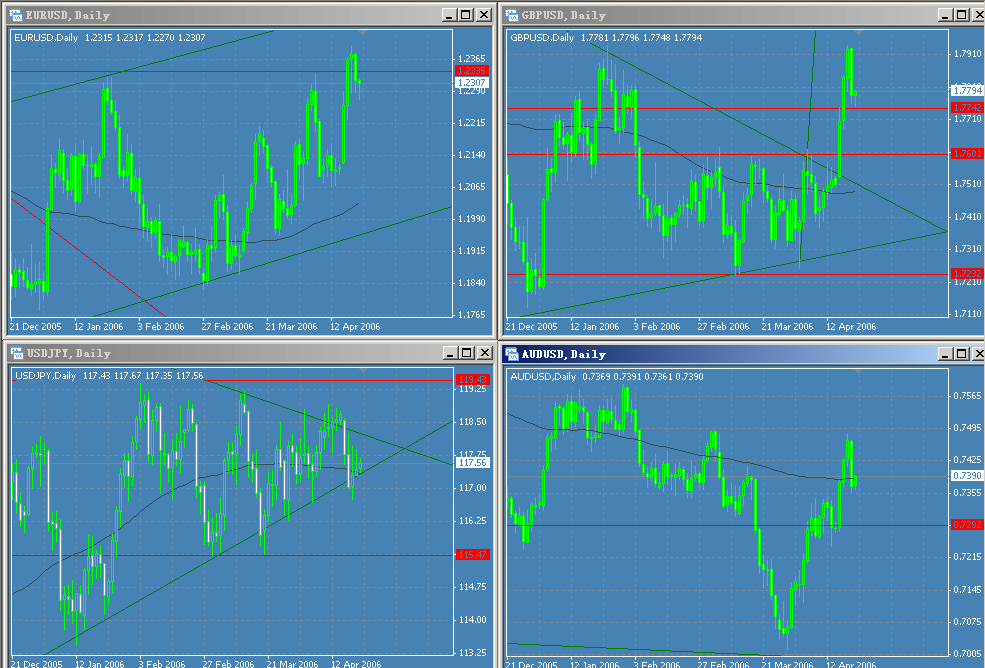Select the 27 Feb 2006 date on GBPUSD axis
The height and width of the screenshot is (668, 985).
723,327
